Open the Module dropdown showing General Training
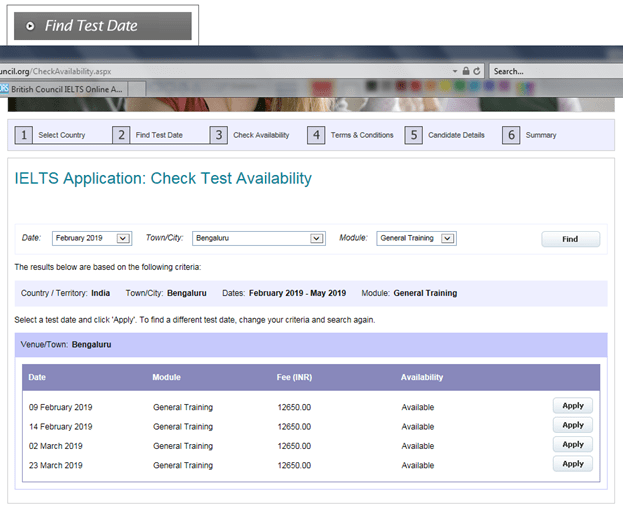 pos(416,238)
